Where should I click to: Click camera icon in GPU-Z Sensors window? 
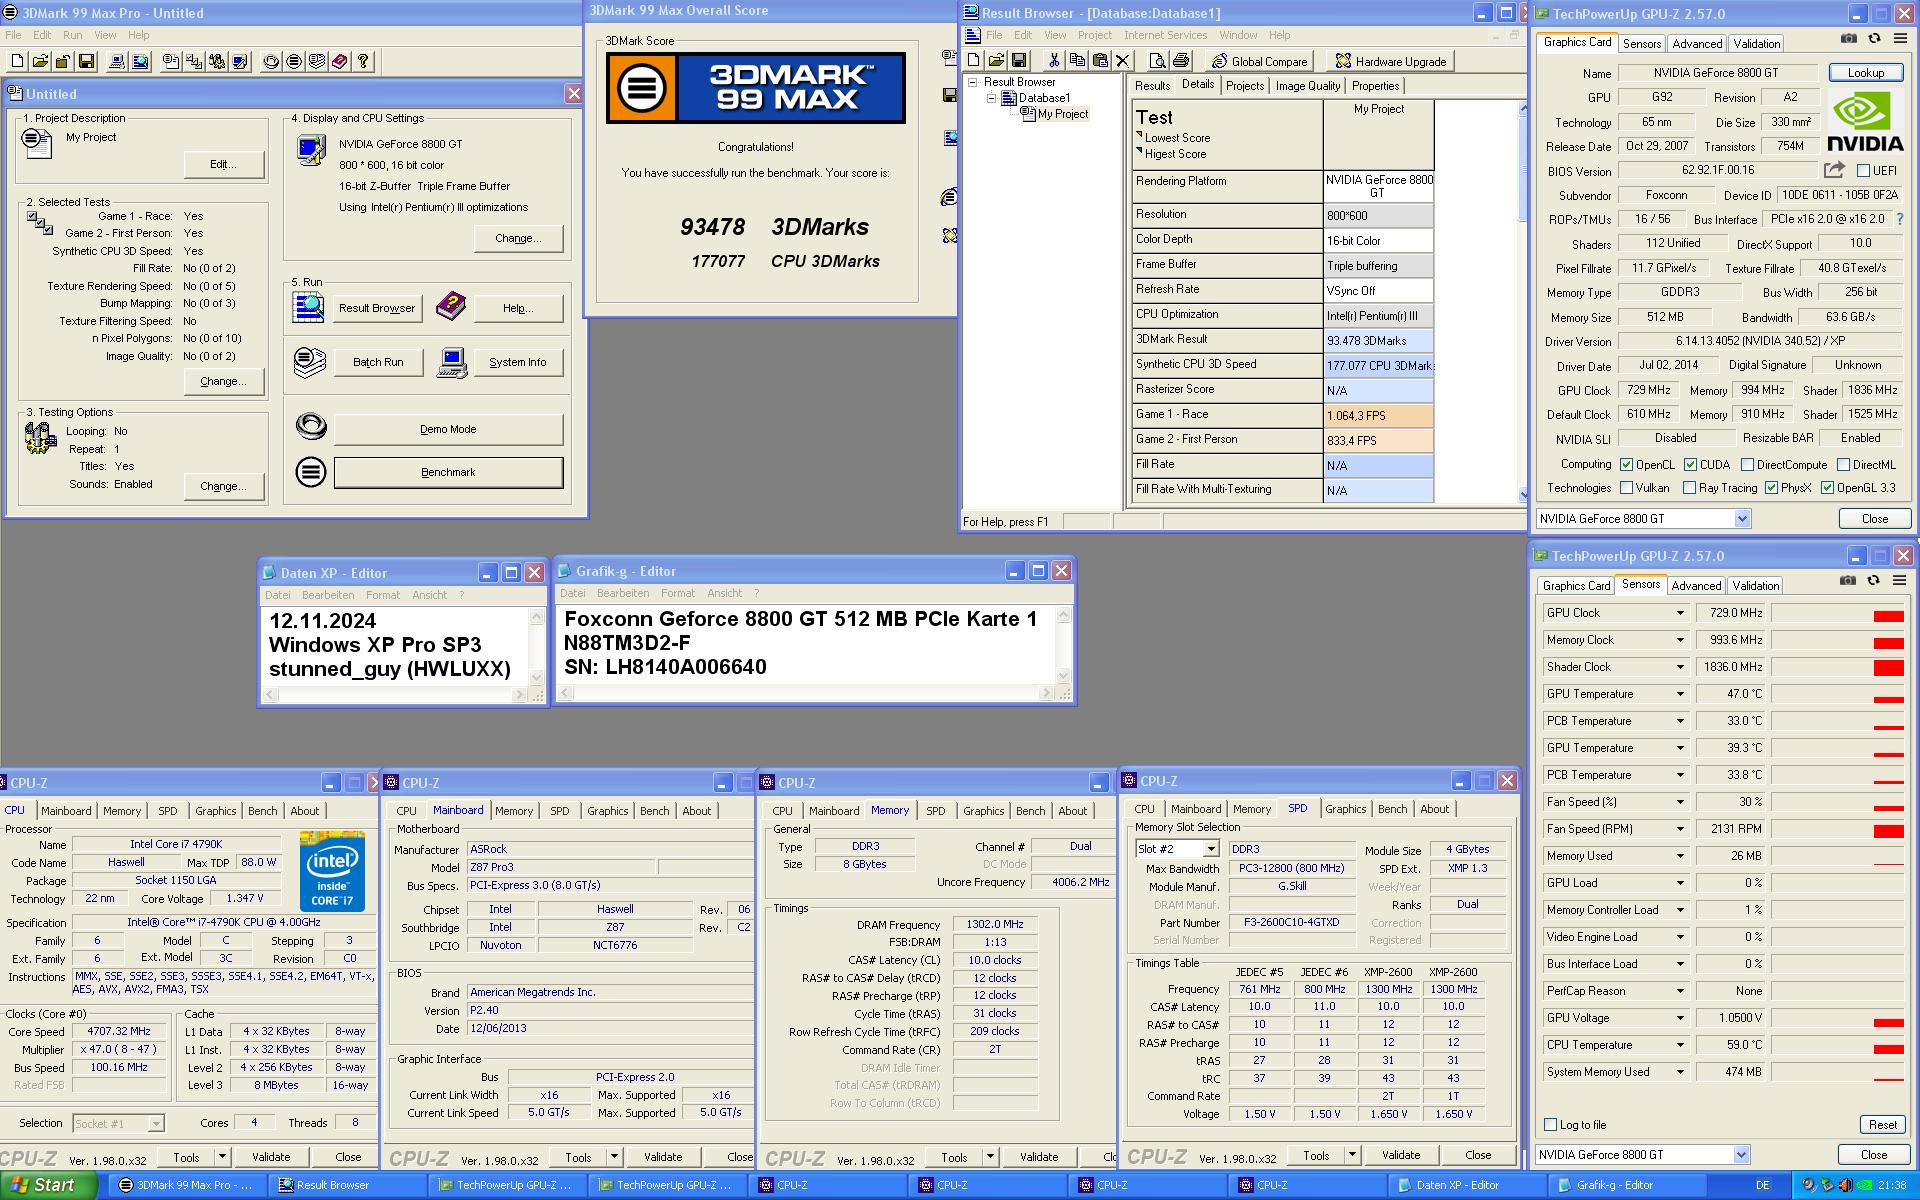(1848, 581)
